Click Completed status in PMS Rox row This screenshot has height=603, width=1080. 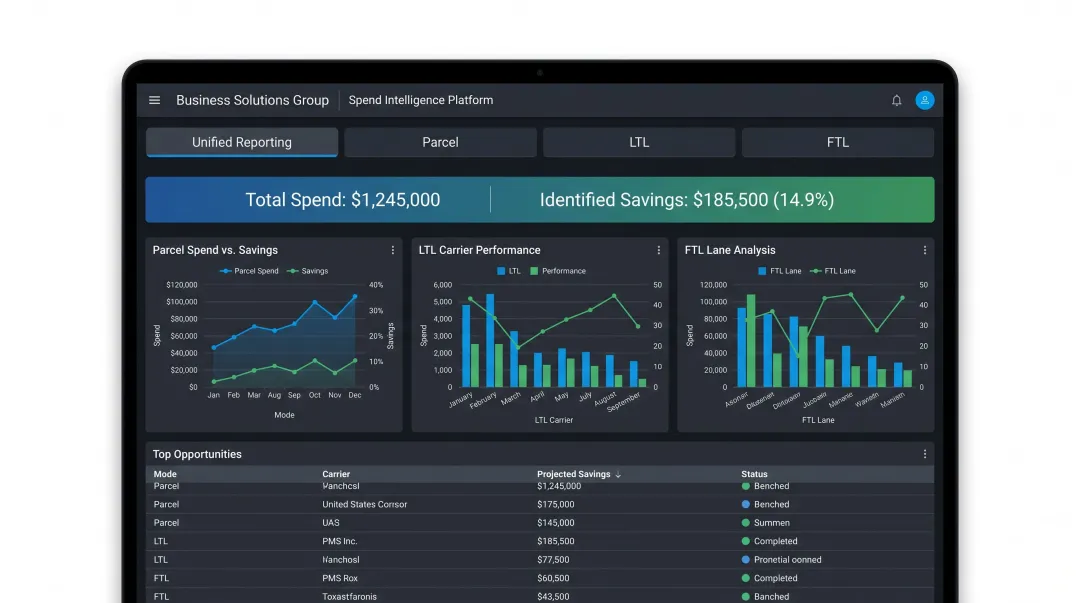coord(769,578)
